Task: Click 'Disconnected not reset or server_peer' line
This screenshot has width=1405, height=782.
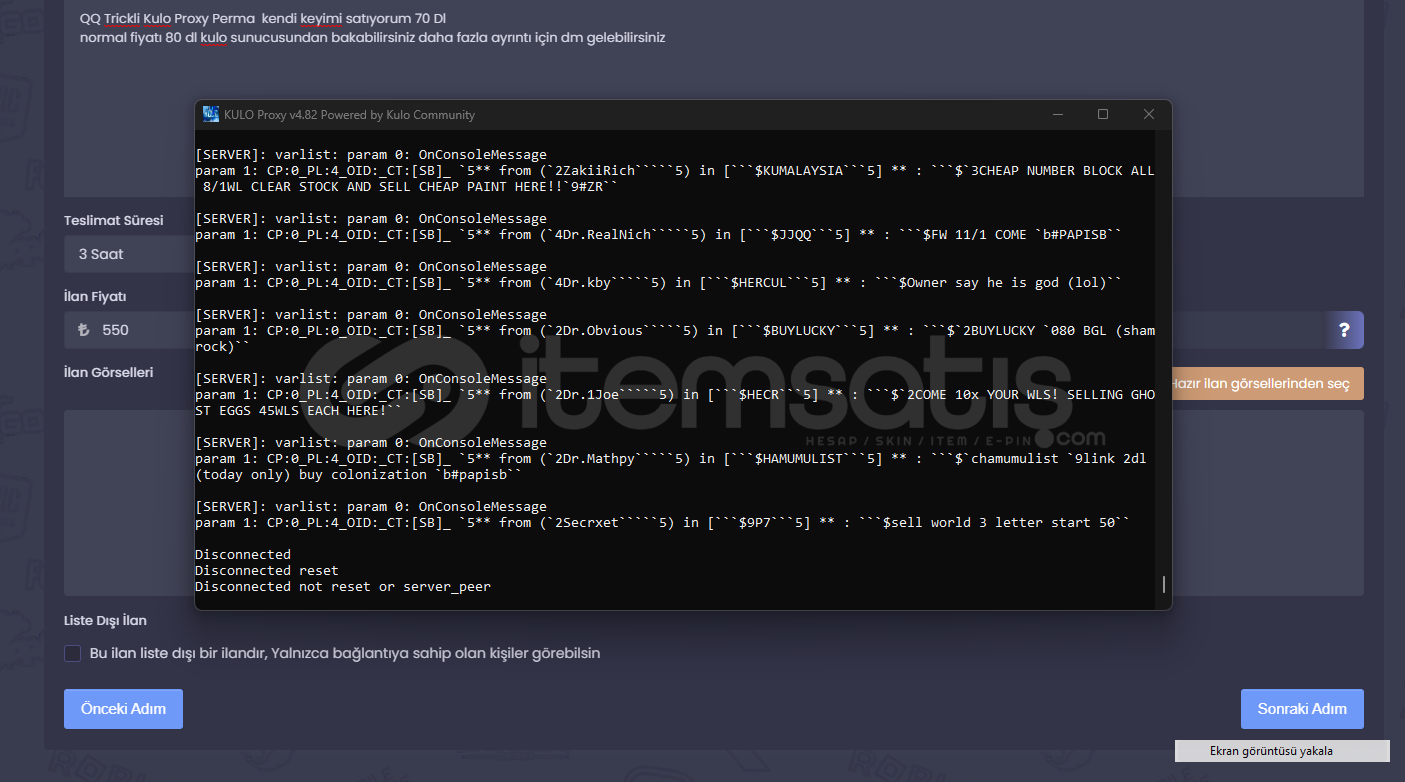Action: tap(343, 587)
